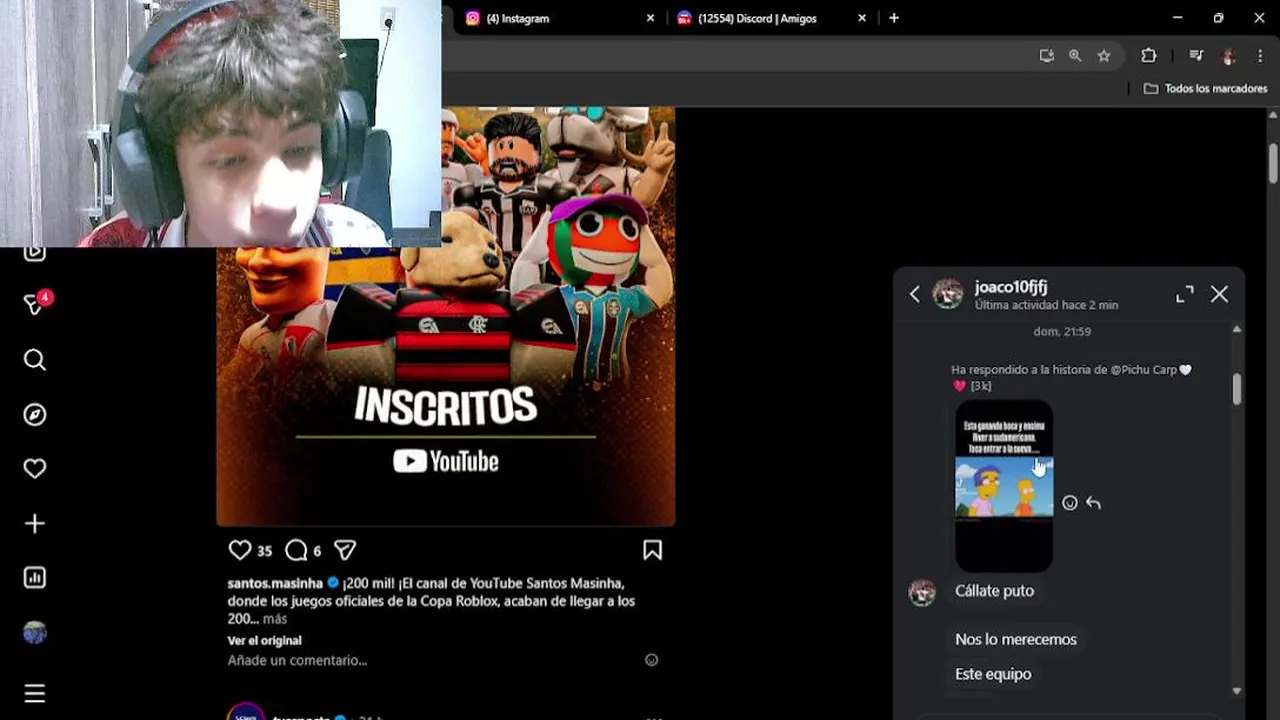Open santos.masinha profile link
Screen dimensions: 1280x720
[275, 583]
